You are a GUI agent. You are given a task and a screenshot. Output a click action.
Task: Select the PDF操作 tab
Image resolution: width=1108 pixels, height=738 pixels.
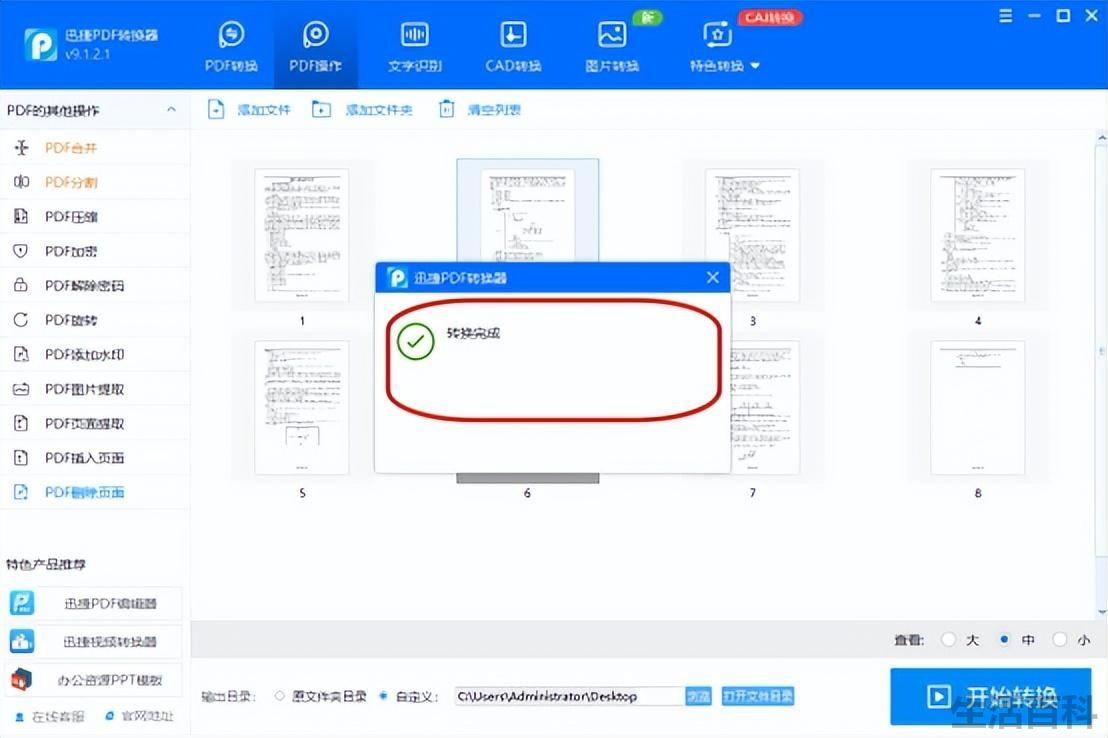pyautogui.click(x=315, y=47)
